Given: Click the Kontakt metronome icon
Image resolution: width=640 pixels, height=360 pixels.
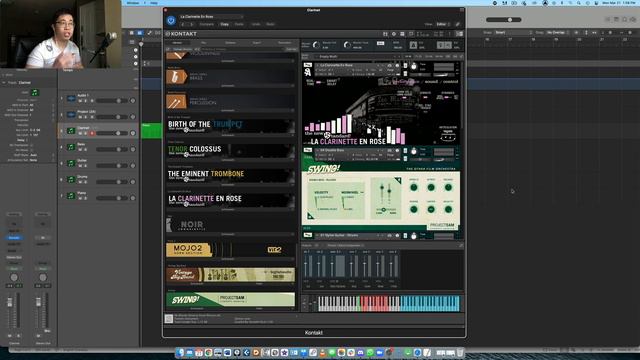Looking at the screenshot, I should [413, 45].
